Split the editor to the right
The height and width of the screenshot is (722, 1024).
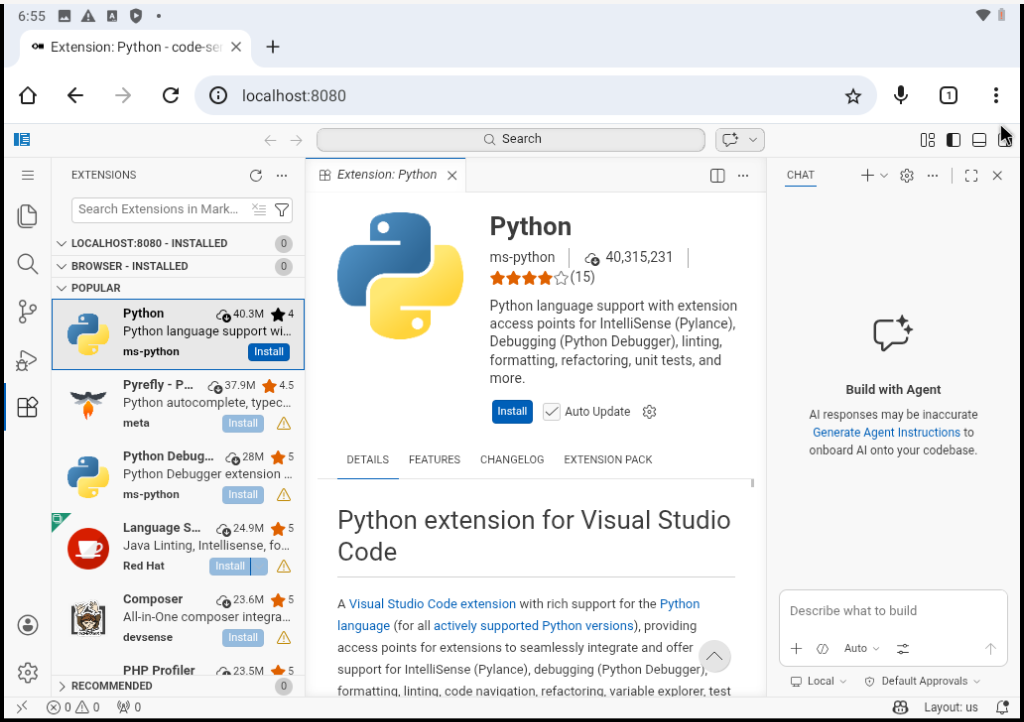click(x=717, y=176)
